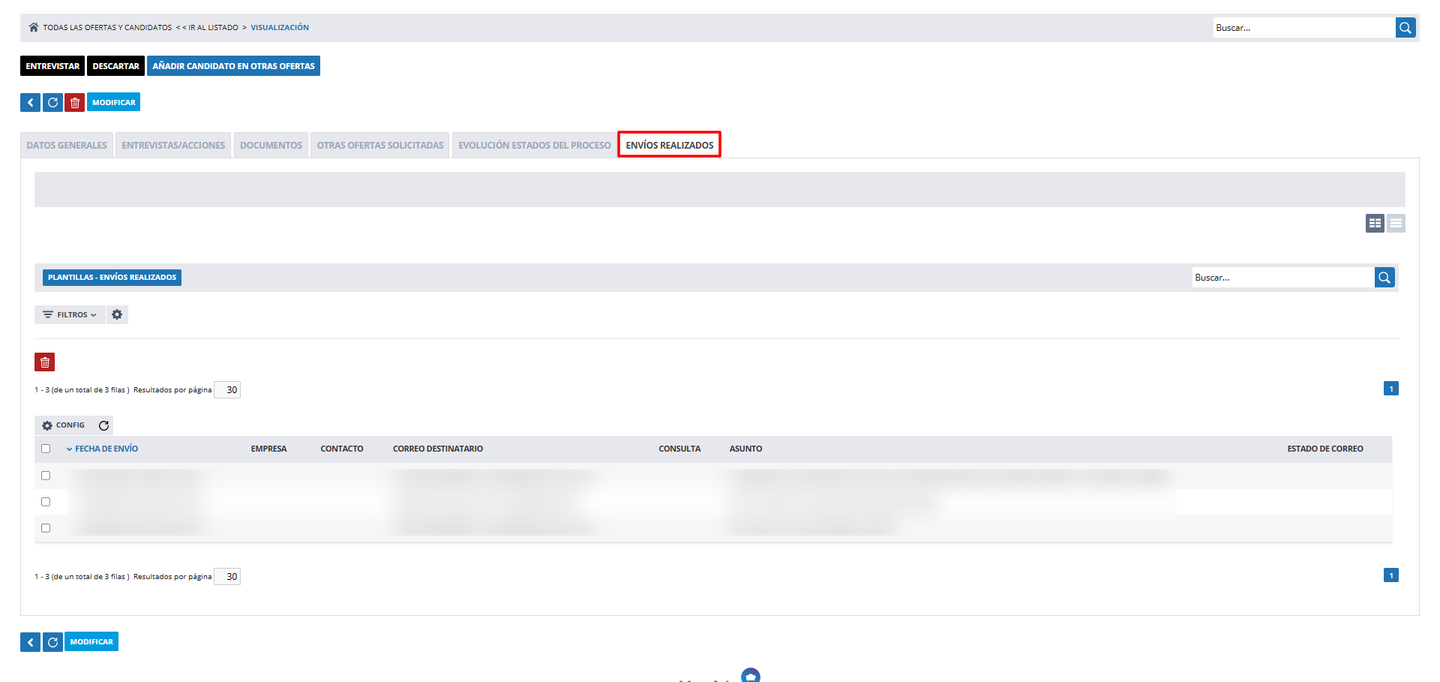Click the refresh icon below the table
The image size is (1440, 682).
click(53, 642)
